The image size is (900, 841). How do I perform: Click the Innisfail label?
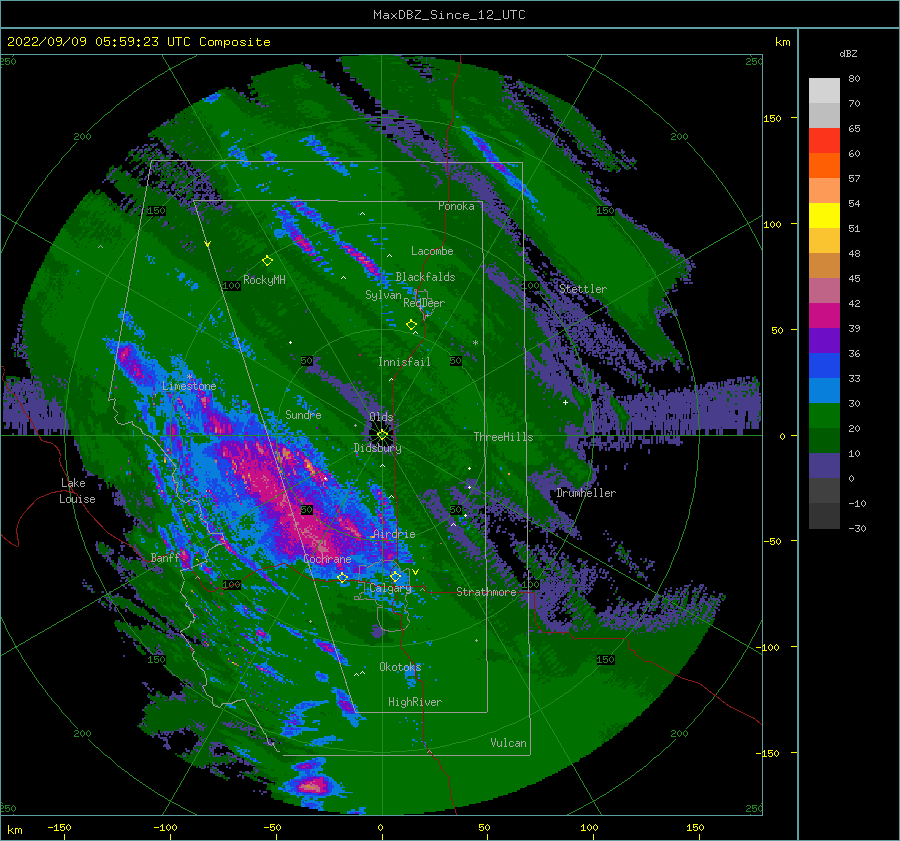(x=404, y=362)
